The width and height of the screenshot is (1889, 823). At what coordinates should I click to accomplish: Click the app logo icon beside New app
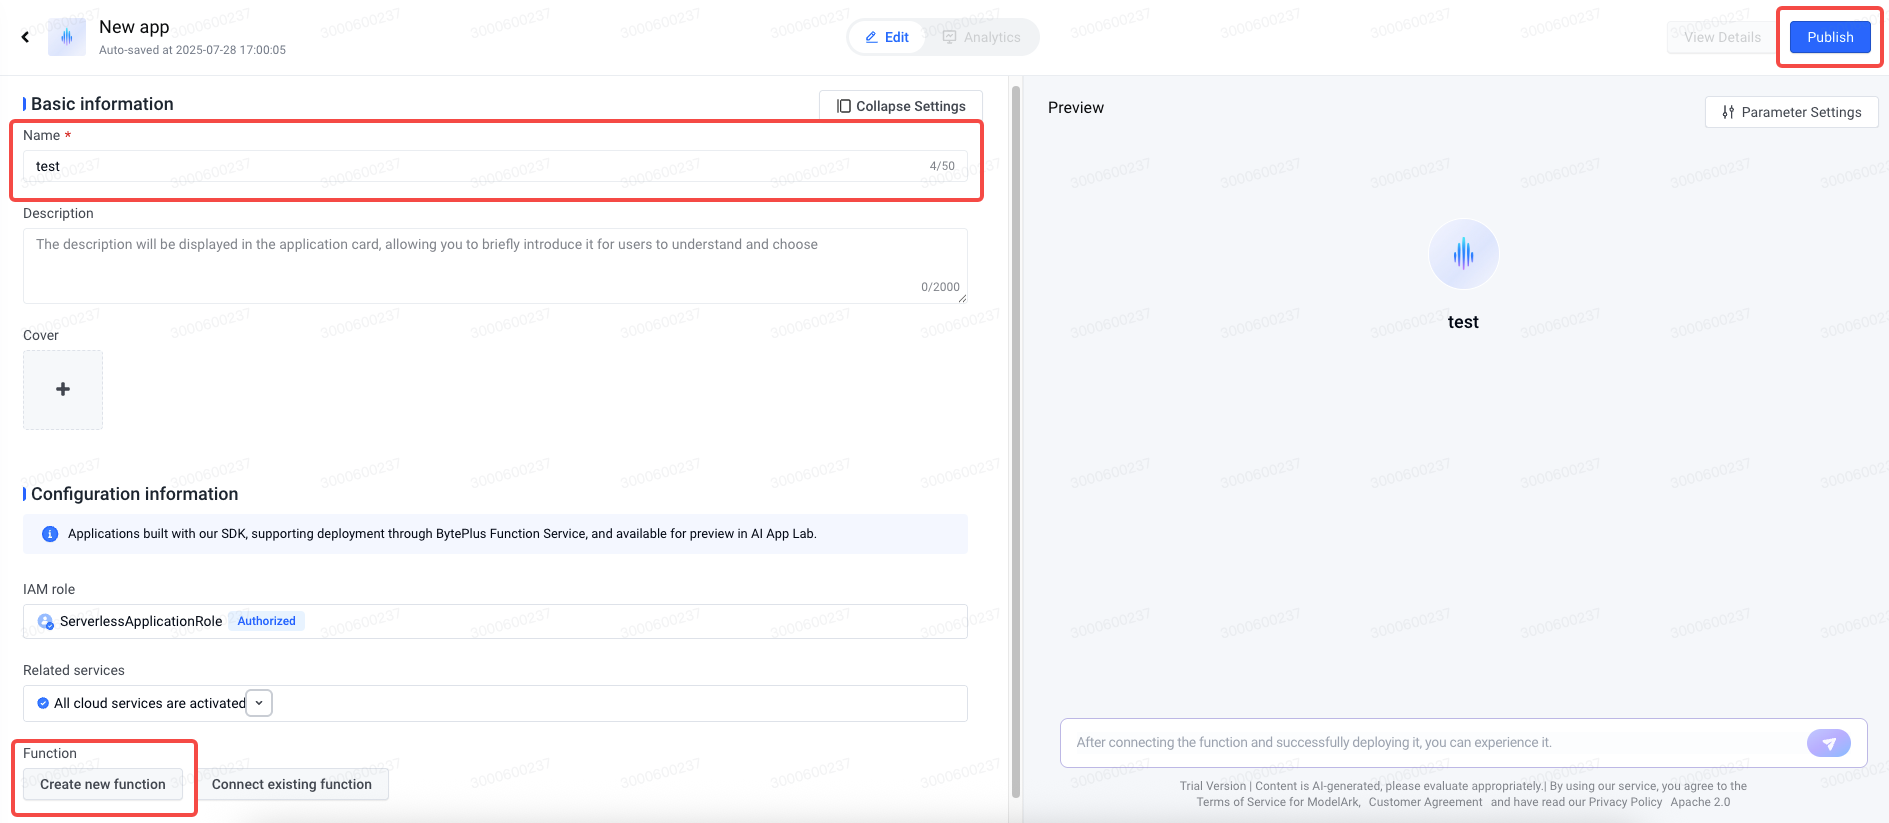[x=67, y=37]
